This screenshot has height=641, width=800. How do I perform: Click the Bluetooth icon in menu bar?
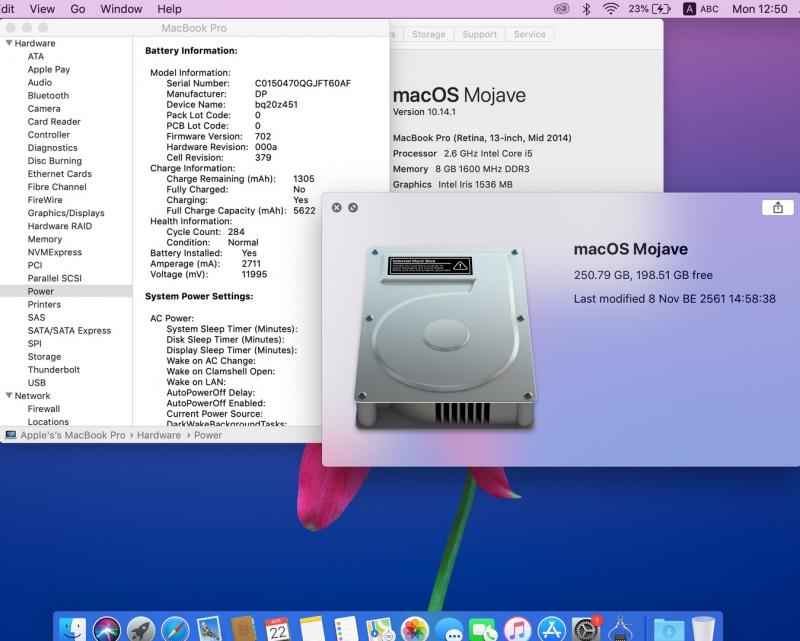[x=586, y=9]
